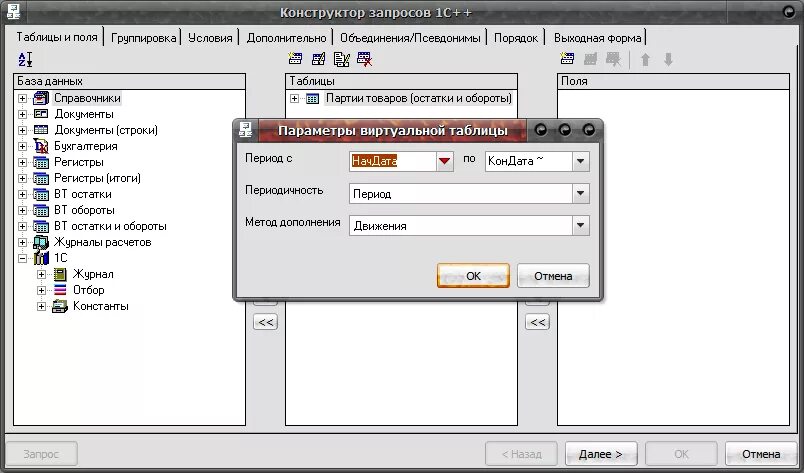This screenshot has height=473, width=804.
Task: Click the Журнал book icon under 1С
Action: pos(60,274)
